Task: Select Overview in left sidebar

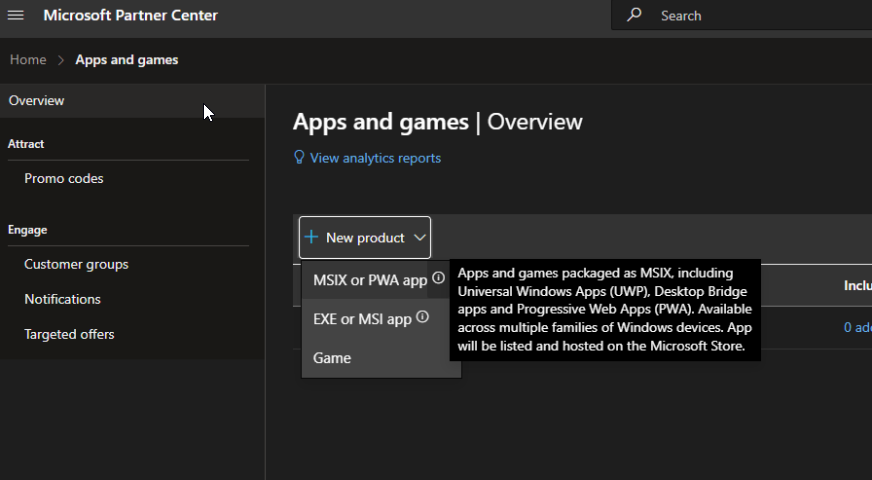Action: click(37, 101)
